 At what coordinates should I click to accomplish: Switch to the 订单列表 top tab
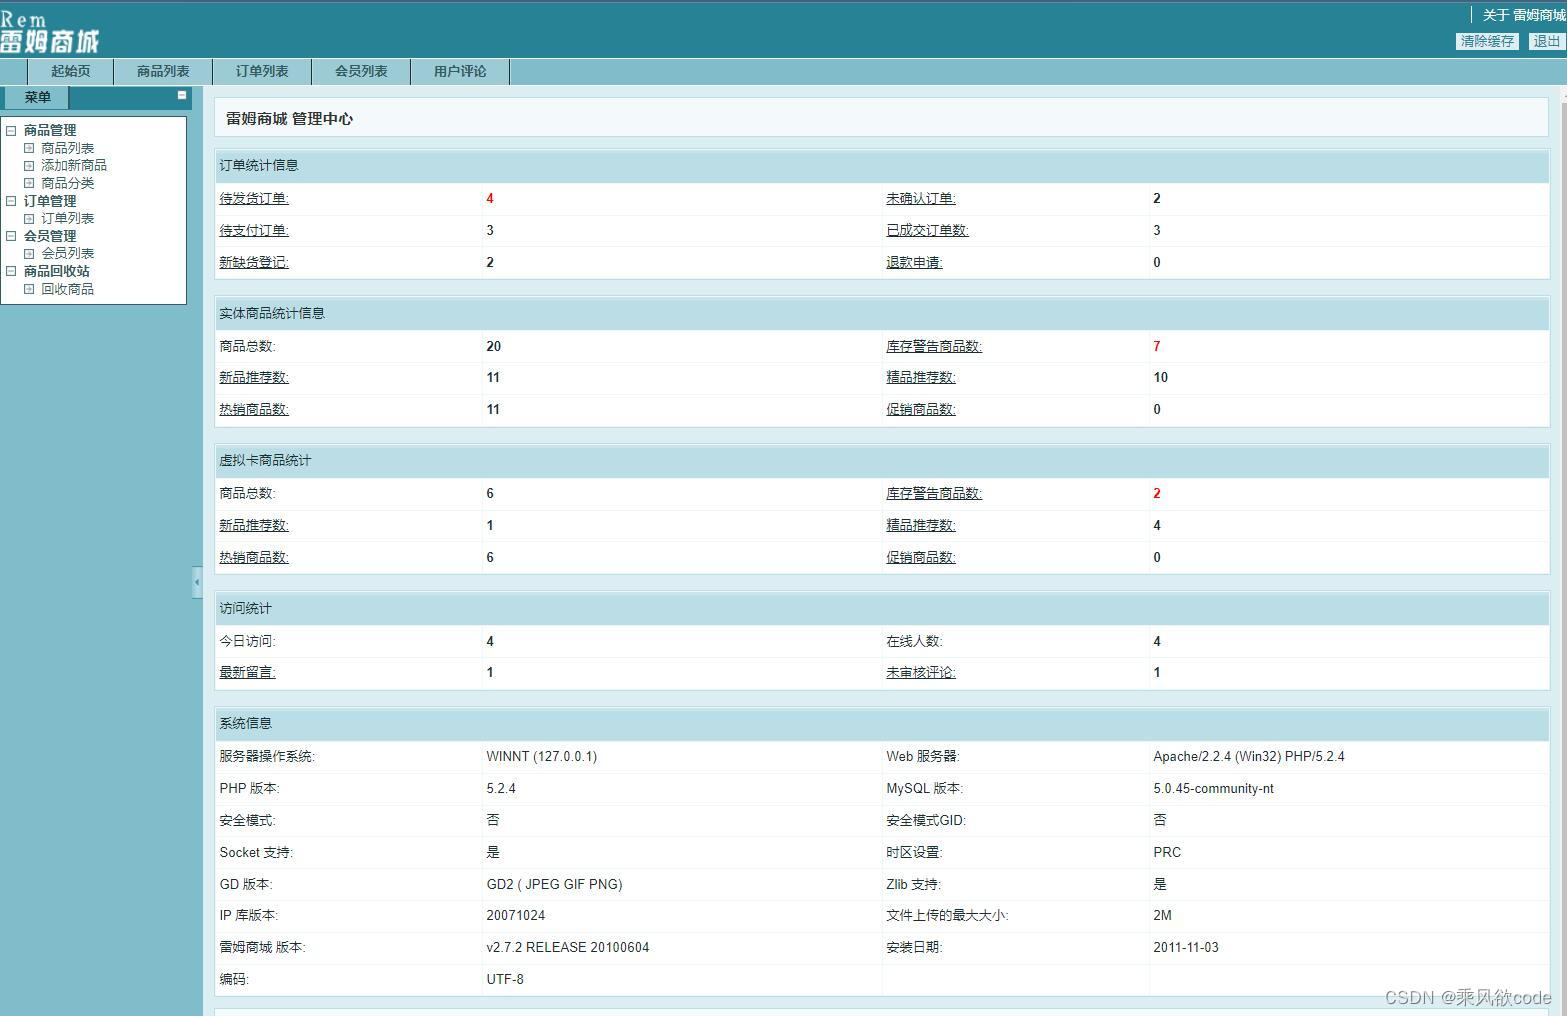pos(262,71)
